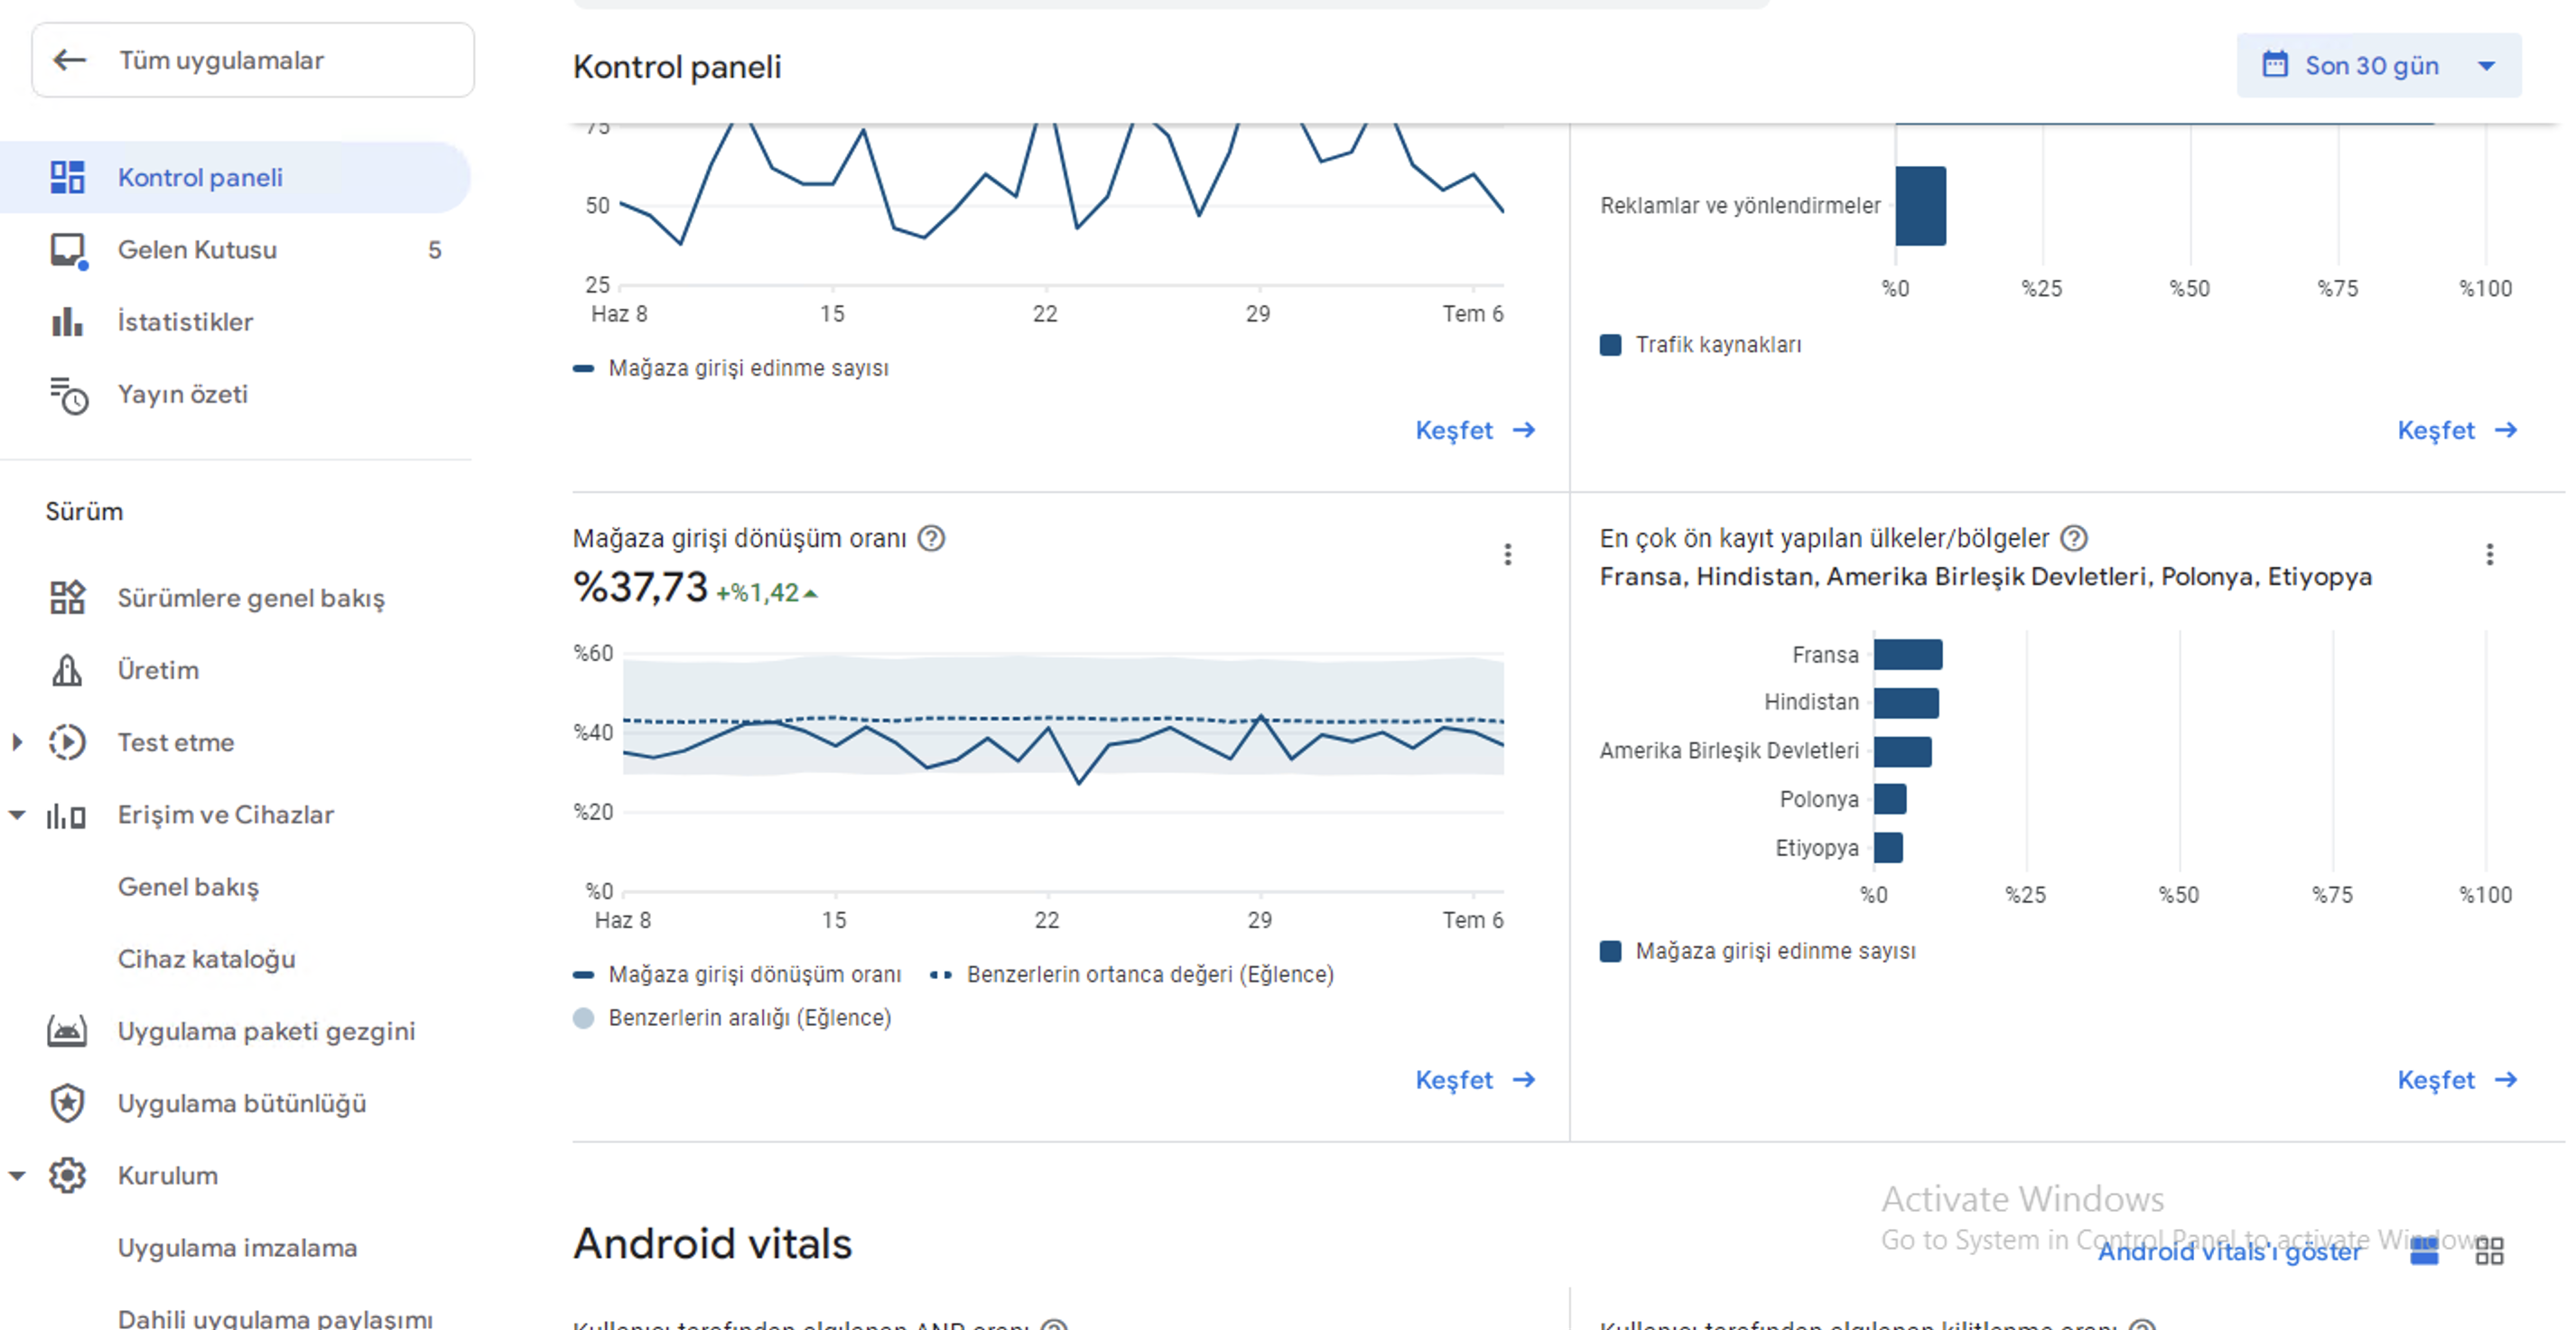This screenshot has height=1330, width=2576.
Task: Click the Üretim icon in sidebar
Action: coord(67,670)
